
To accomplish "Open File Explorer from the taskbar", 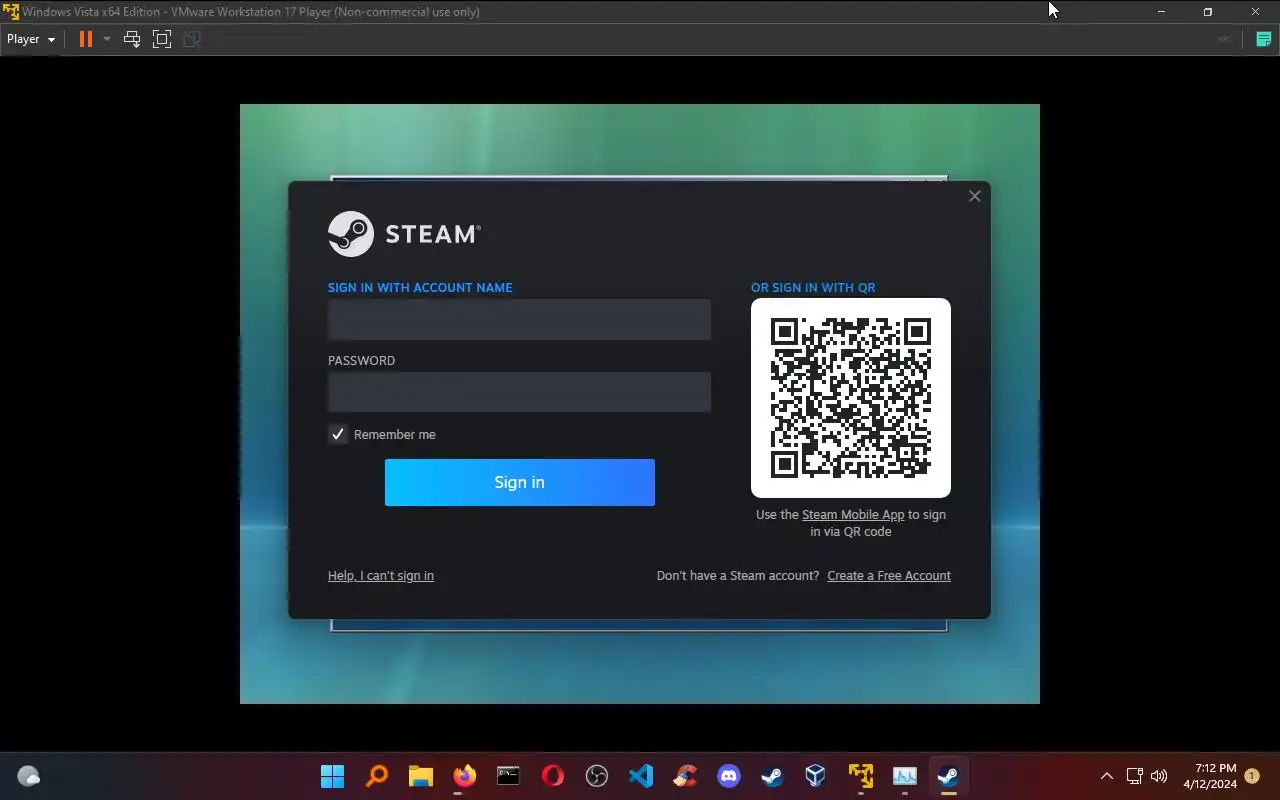I will pos(420,776).
